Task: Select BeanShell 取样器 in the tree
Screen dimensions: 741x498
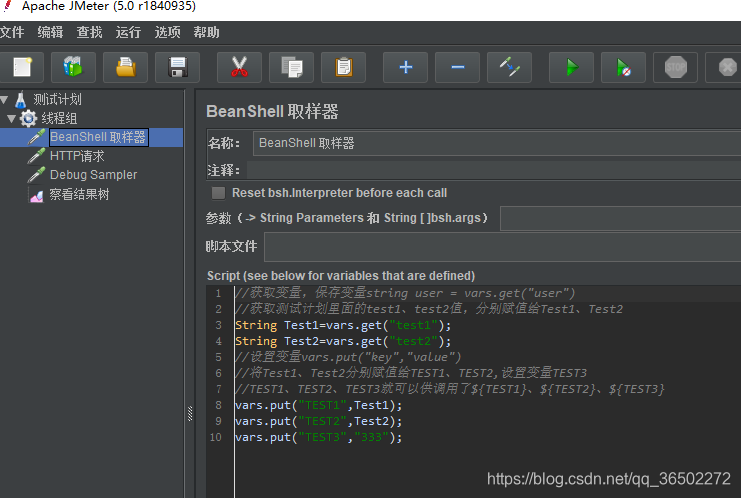Action: (98, 137)
